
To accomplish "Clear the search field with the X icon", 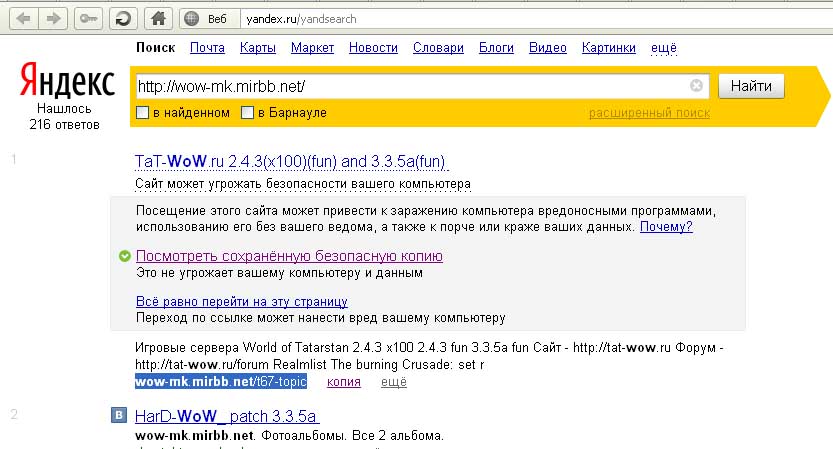I will click(x=696, y=86).
